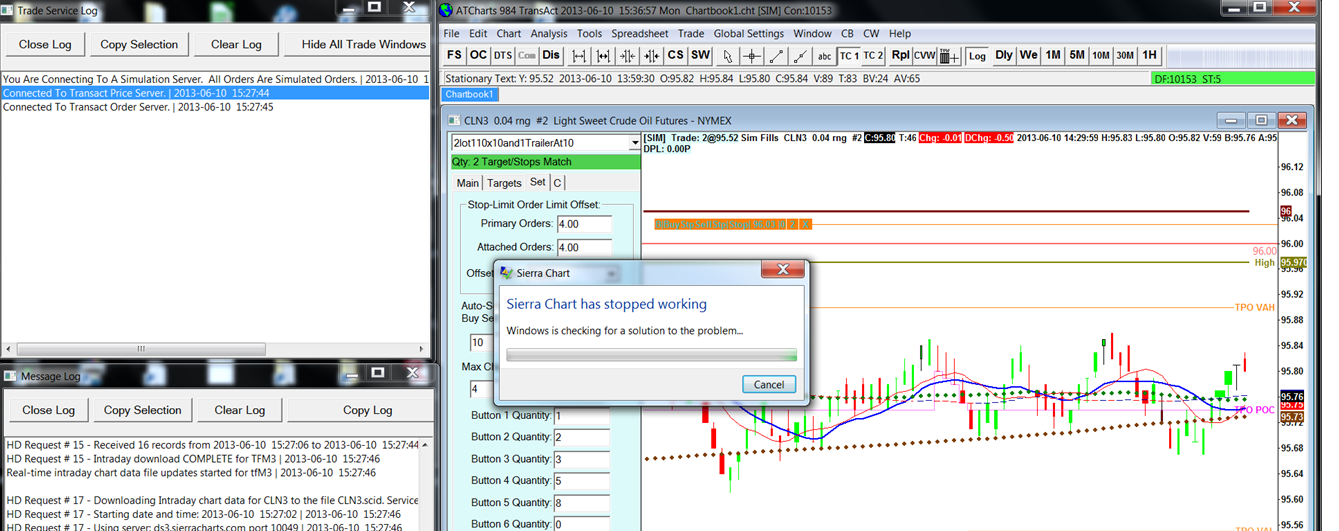
Task: Open the CB menu
Action: tap(847, 33)
